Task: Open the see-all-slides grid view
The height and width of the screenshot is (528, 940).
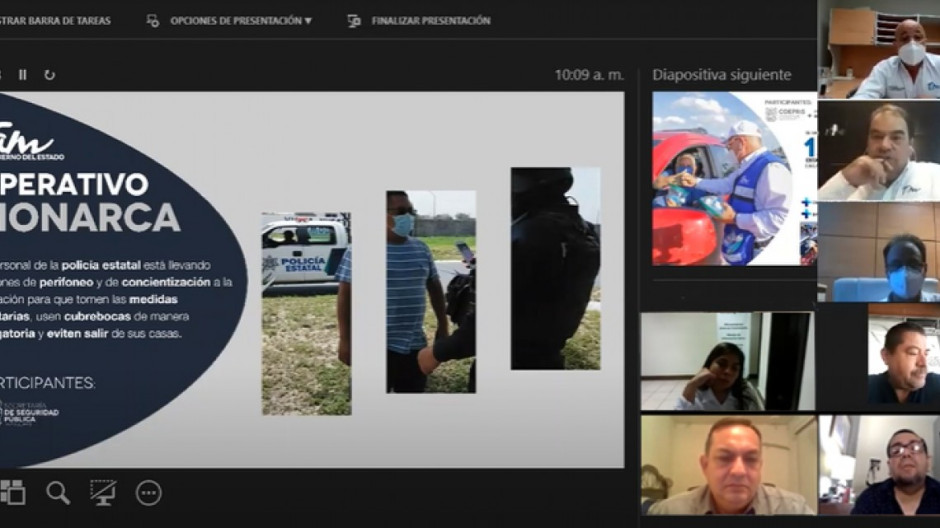Action: [x=12, y=491]
